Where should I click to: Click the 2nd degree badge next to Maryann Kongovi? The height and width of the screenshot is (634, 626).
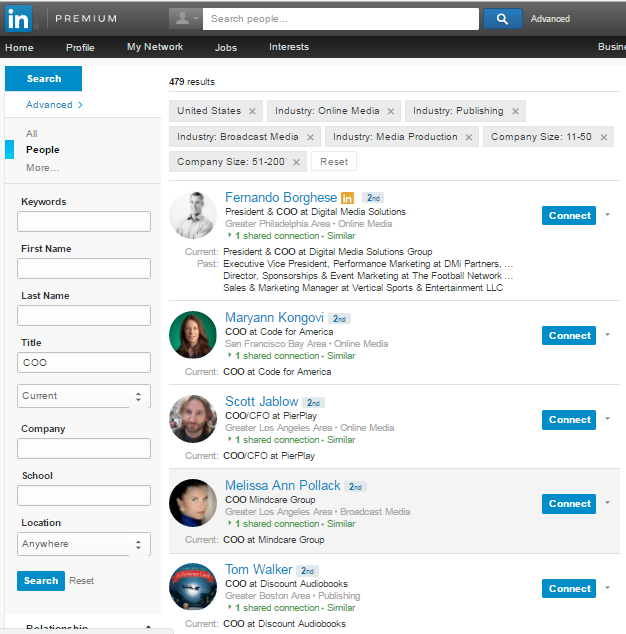pos(339,319)
